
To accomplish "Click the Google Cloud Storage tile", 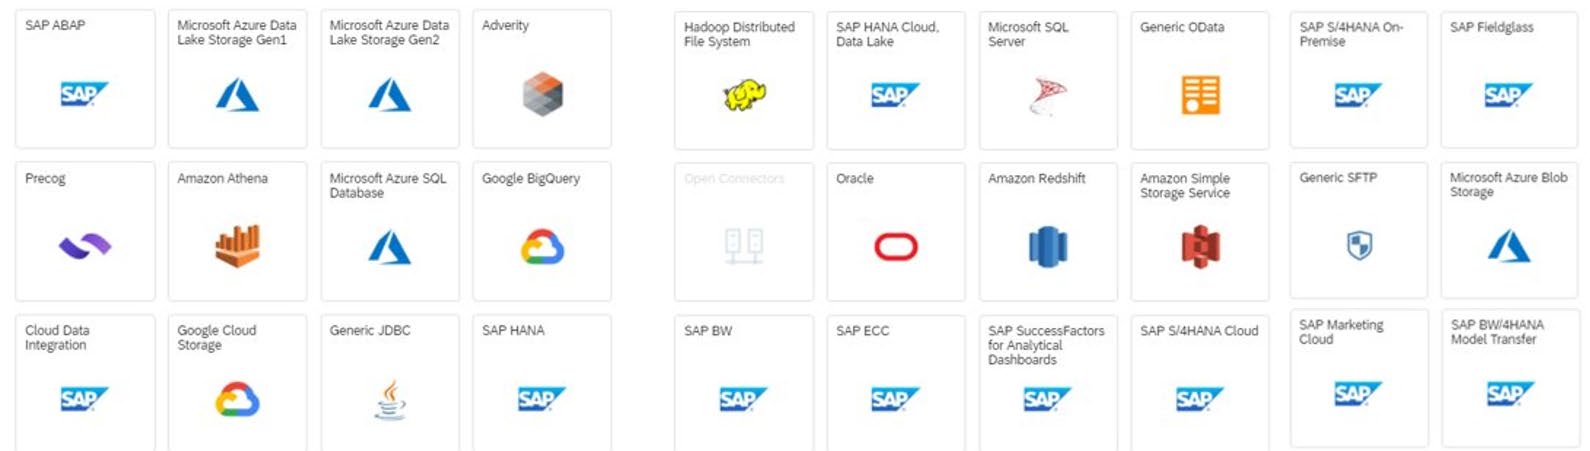I will point(237,382).
